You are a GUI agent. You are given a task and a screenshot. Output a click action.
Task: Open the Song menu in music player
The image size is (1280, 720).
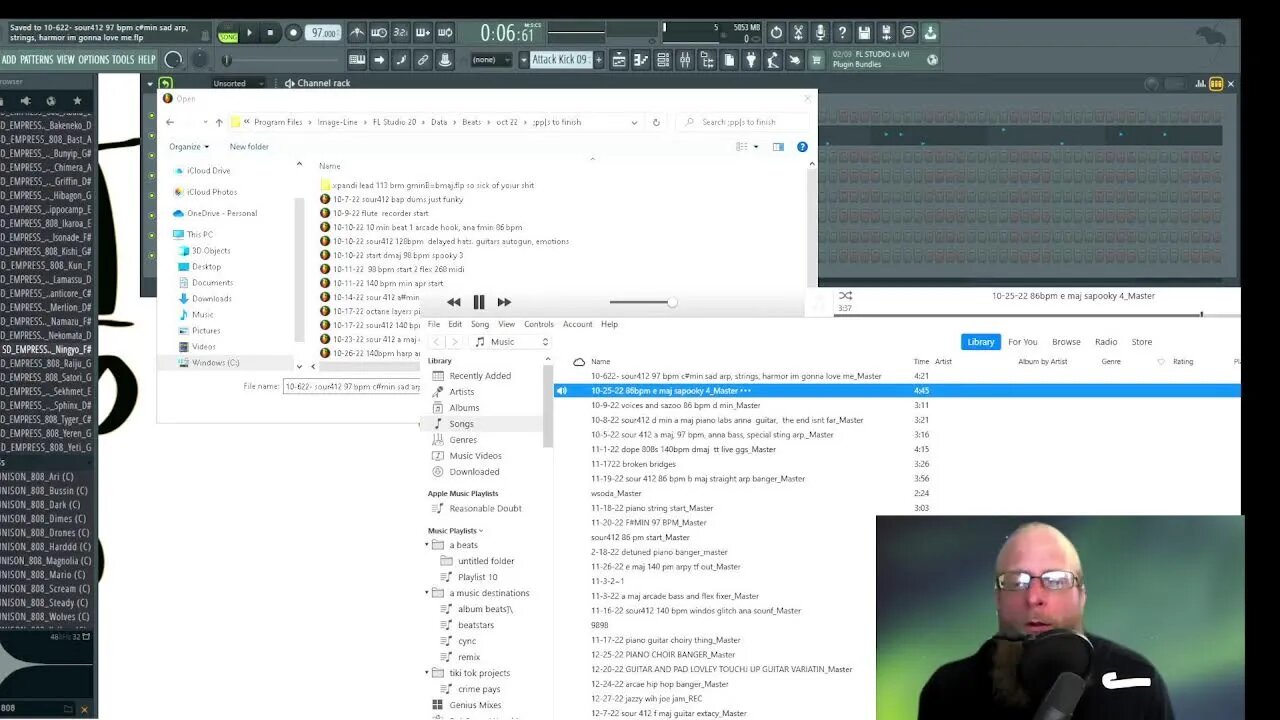[480, 324]
